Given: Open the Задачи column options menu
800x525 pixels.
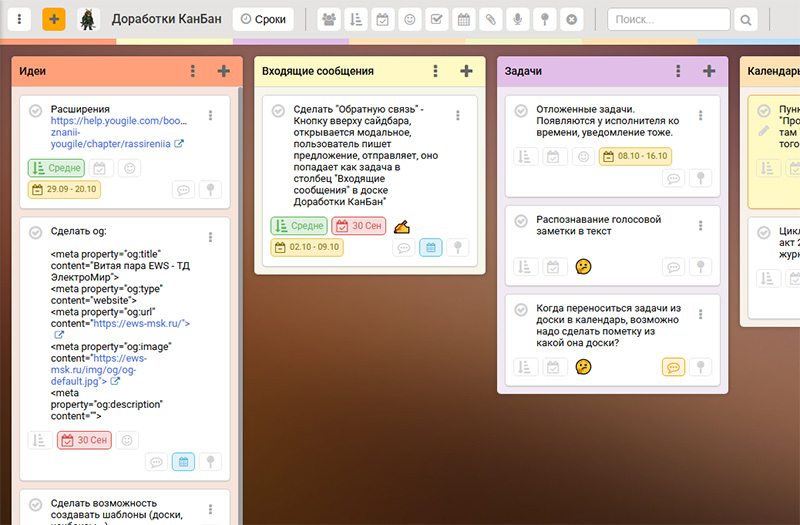Looking at the screenshot, I should pyautogui.click(x=678, y=71).
